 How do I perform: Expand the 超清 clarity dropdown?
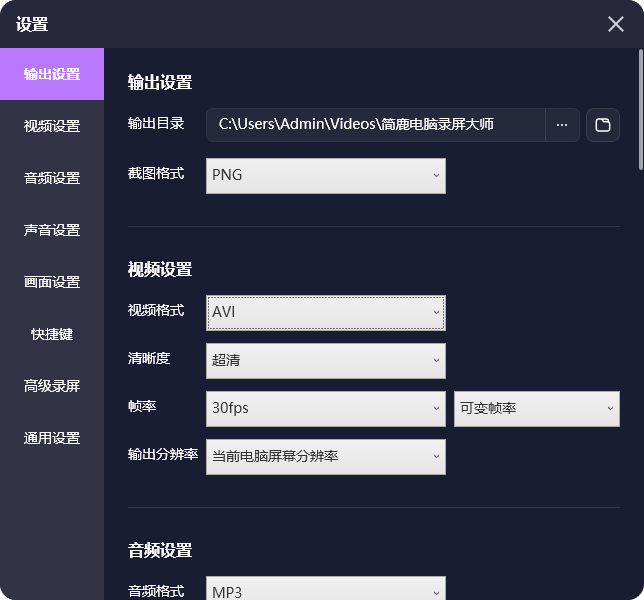pos(326,361)
